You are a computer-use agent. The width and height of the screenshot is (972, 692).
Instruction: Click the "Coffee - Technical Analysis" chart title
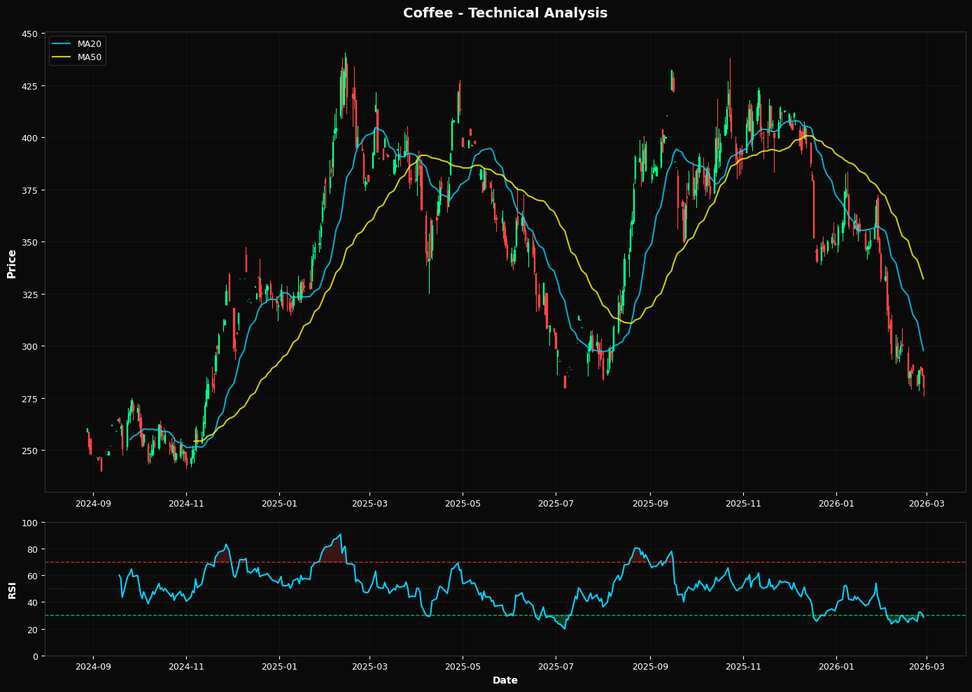coord(505,13)
